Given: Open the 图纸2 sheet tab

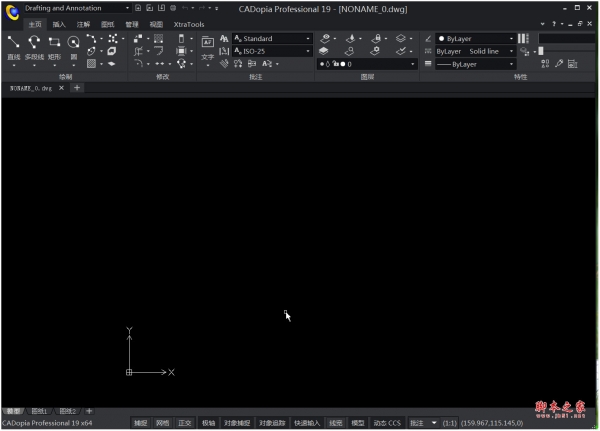Looking at the screenshot, I should point(68,411).
